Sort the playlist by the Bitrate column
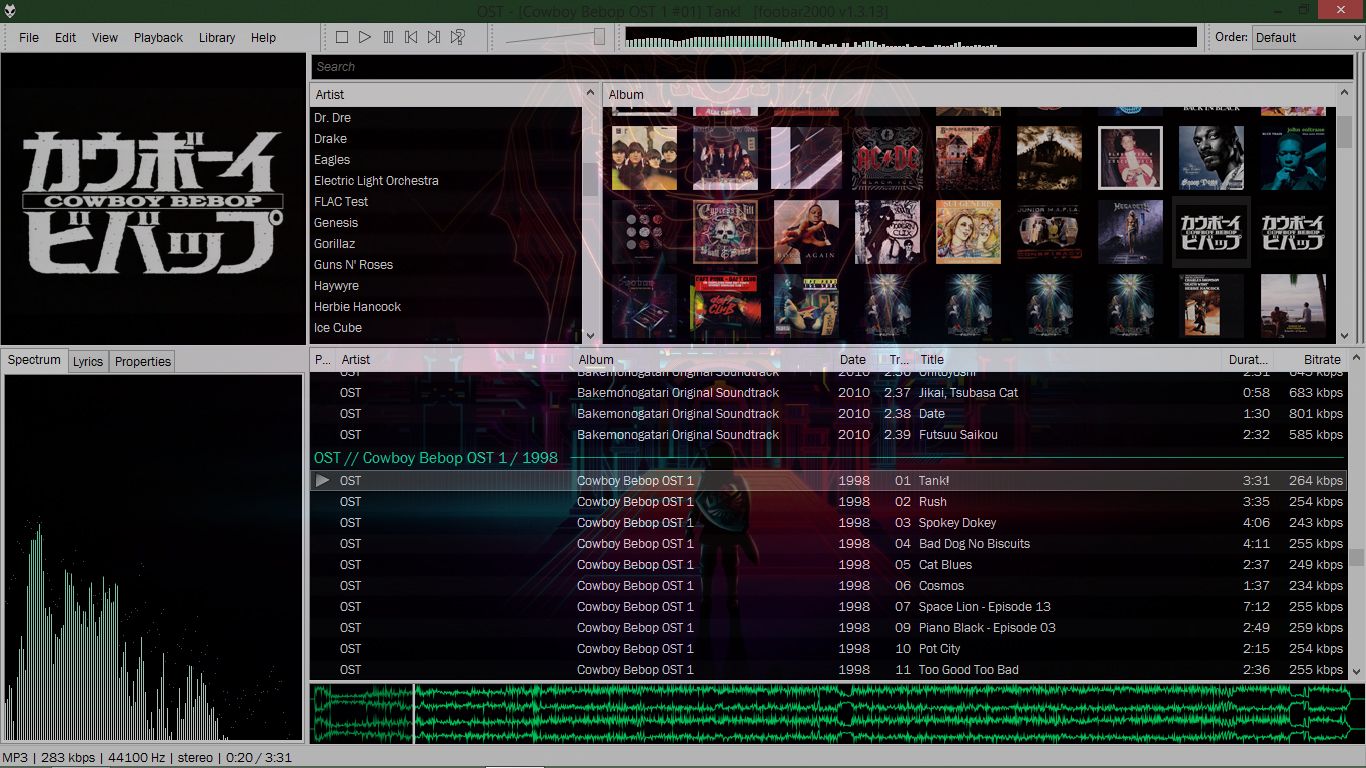Screen dimensions: 1366x768 coord(1321,359)
